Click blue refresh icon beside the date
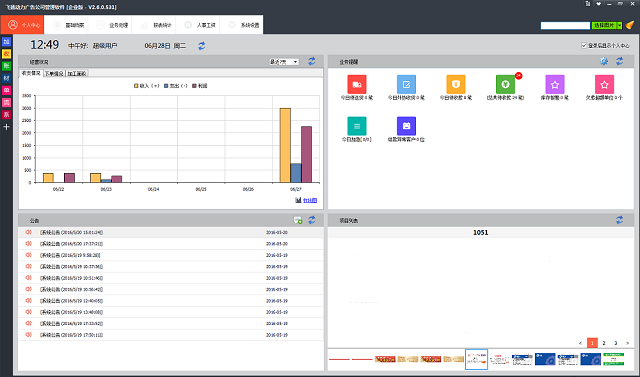This screenshot has height=377, width=640. tap(202, 46)
